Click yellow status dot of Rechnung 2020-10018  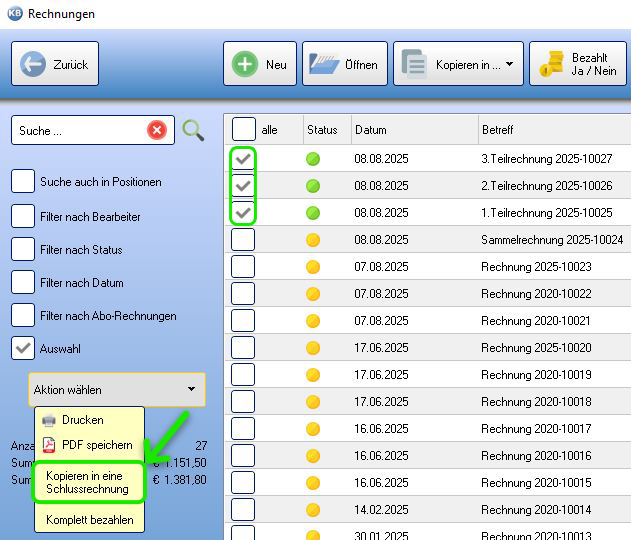[313, 402]
